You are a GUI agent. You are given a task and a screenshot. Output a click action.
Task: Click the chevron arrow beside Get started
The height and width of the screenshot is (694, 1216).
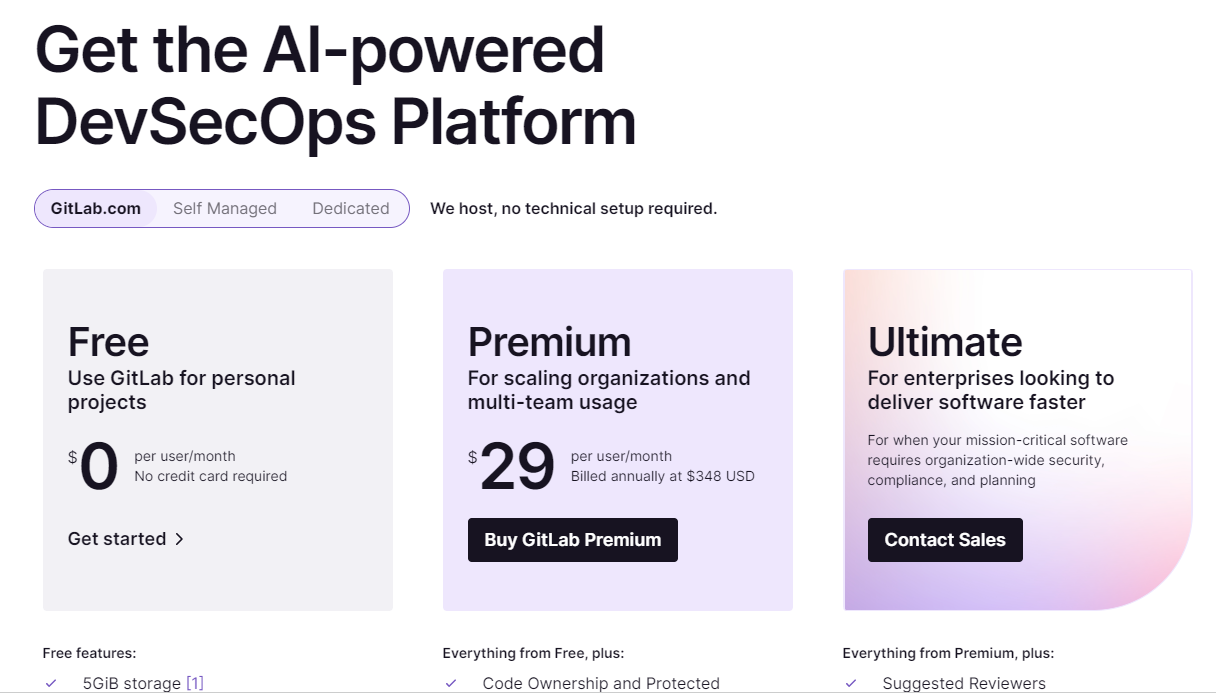(x=180, y=539)
